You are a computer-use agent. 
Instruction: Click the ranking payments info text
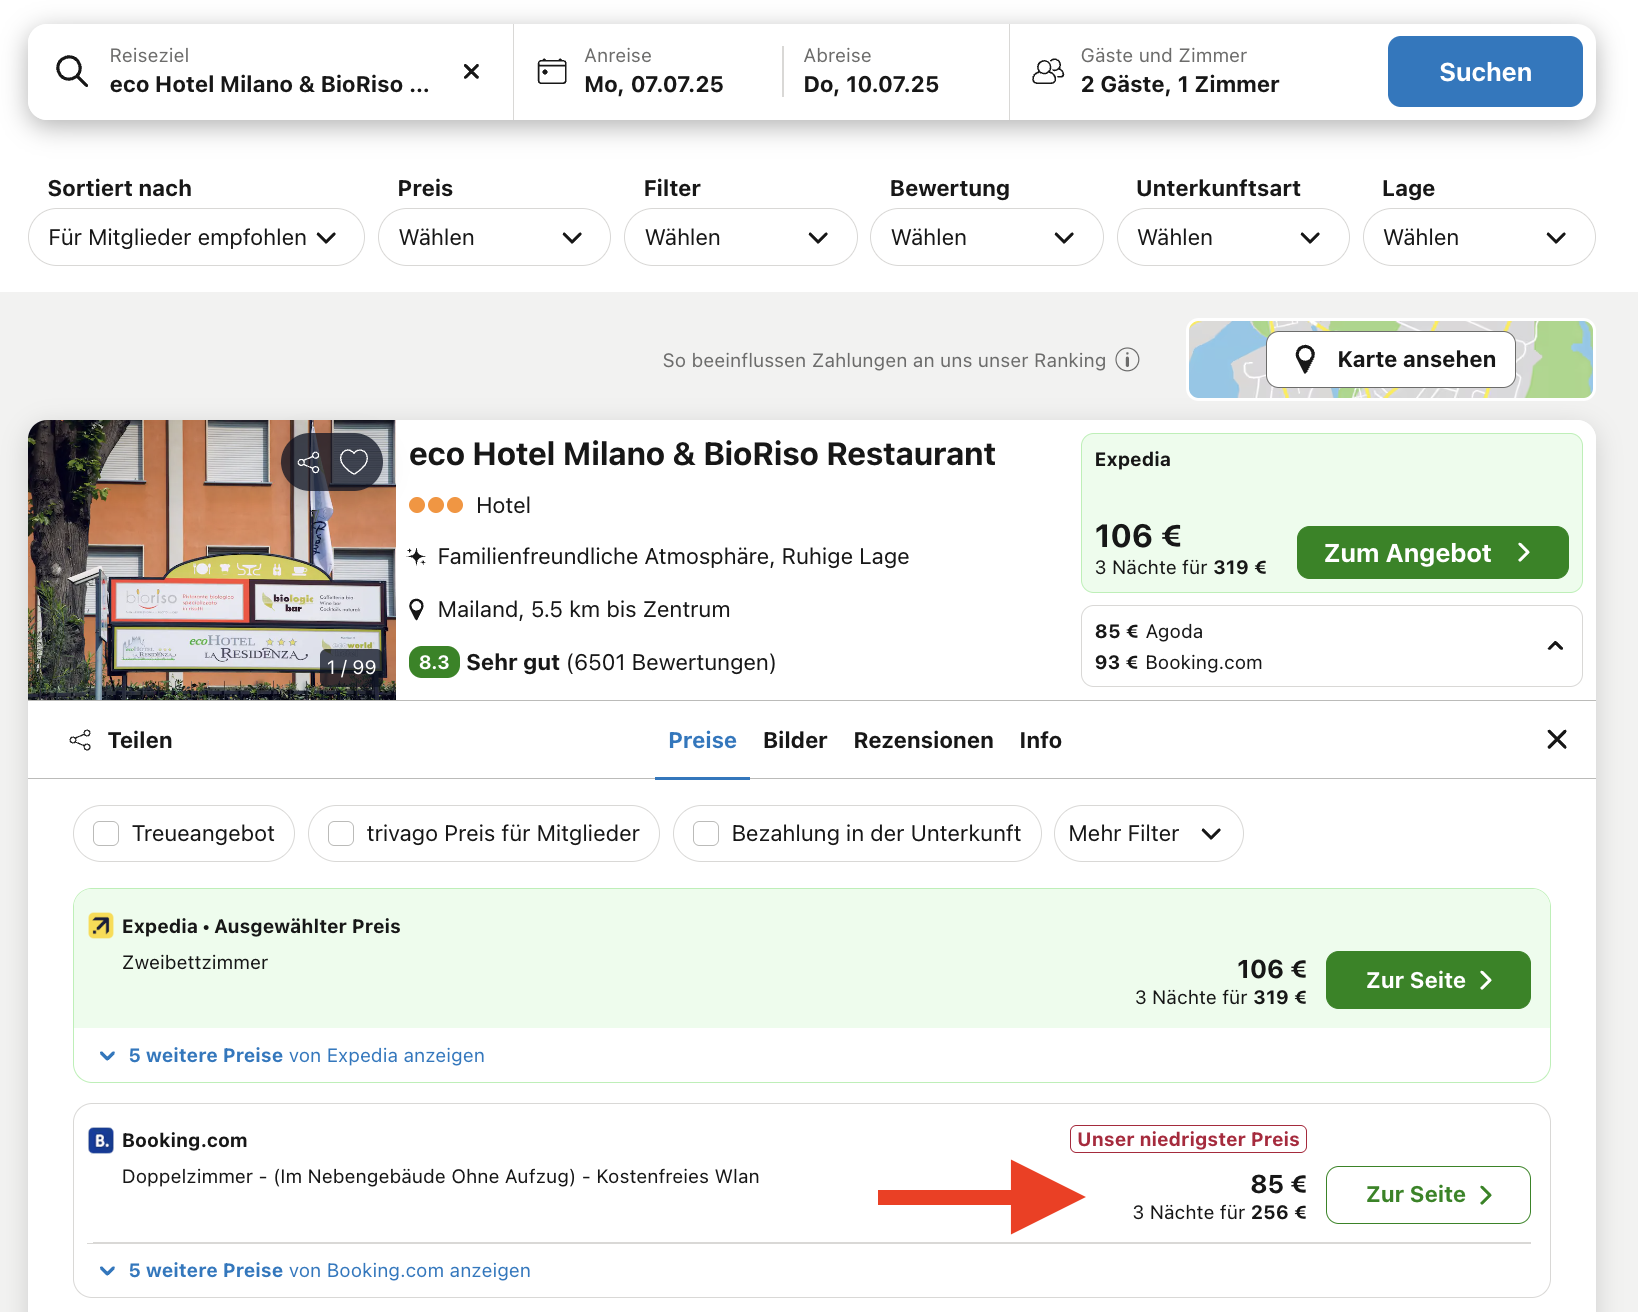(884, 360)
